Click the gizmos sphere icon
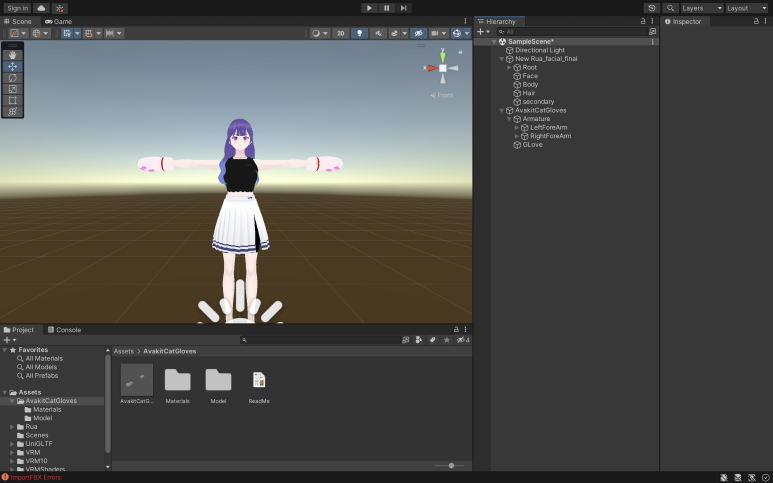 point(457,33)
